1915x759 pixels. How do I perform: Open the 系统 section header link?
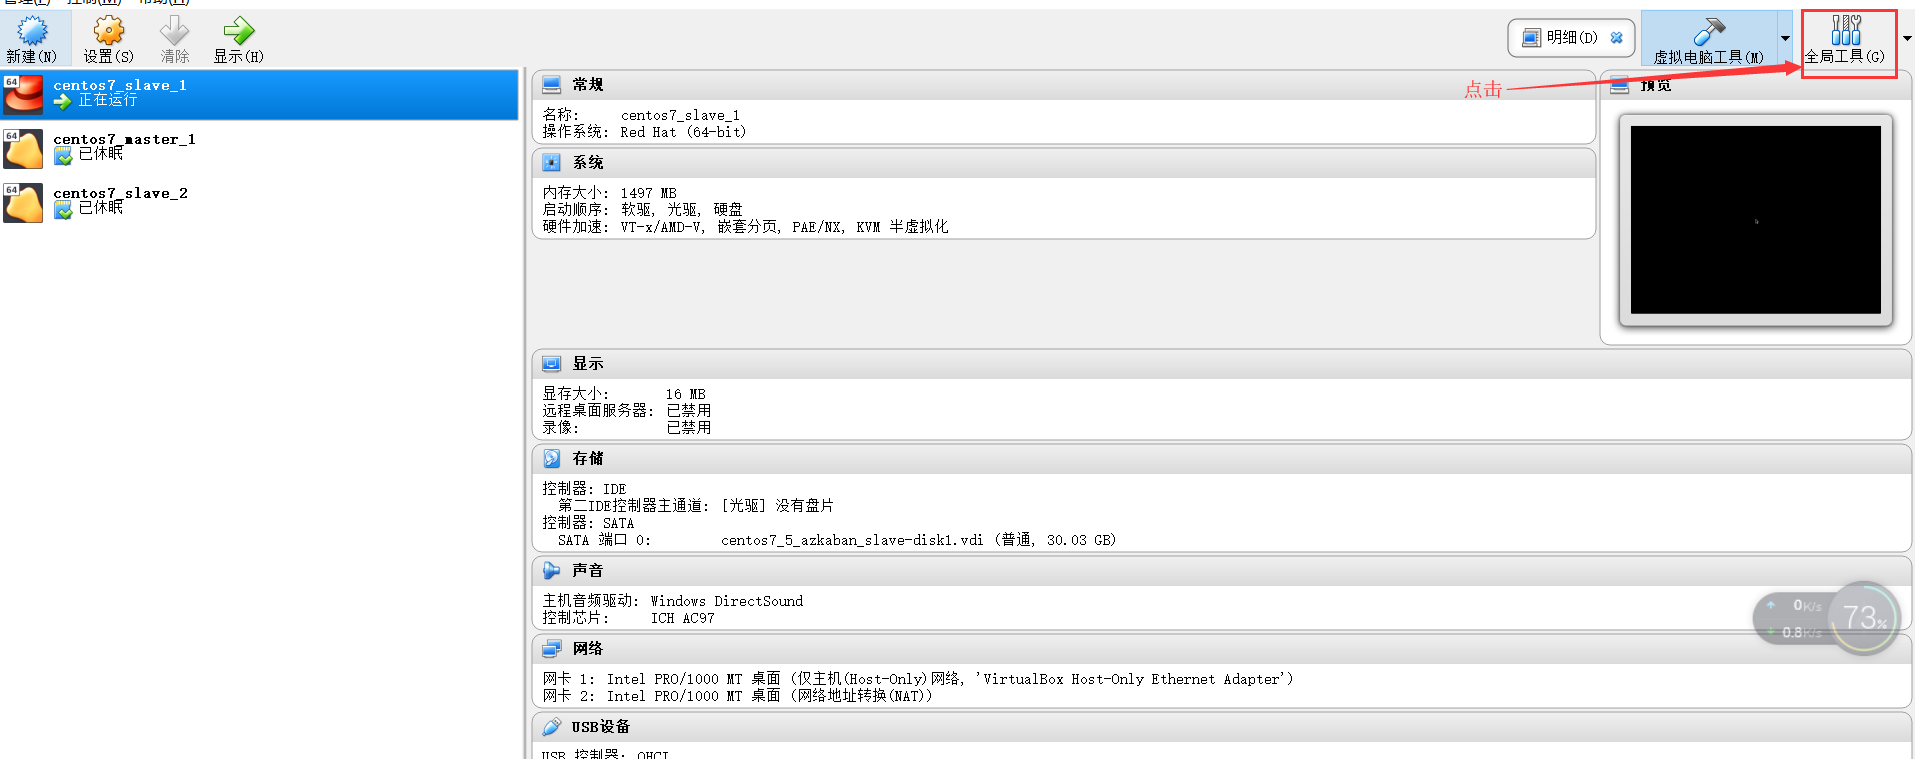point(588,163)
